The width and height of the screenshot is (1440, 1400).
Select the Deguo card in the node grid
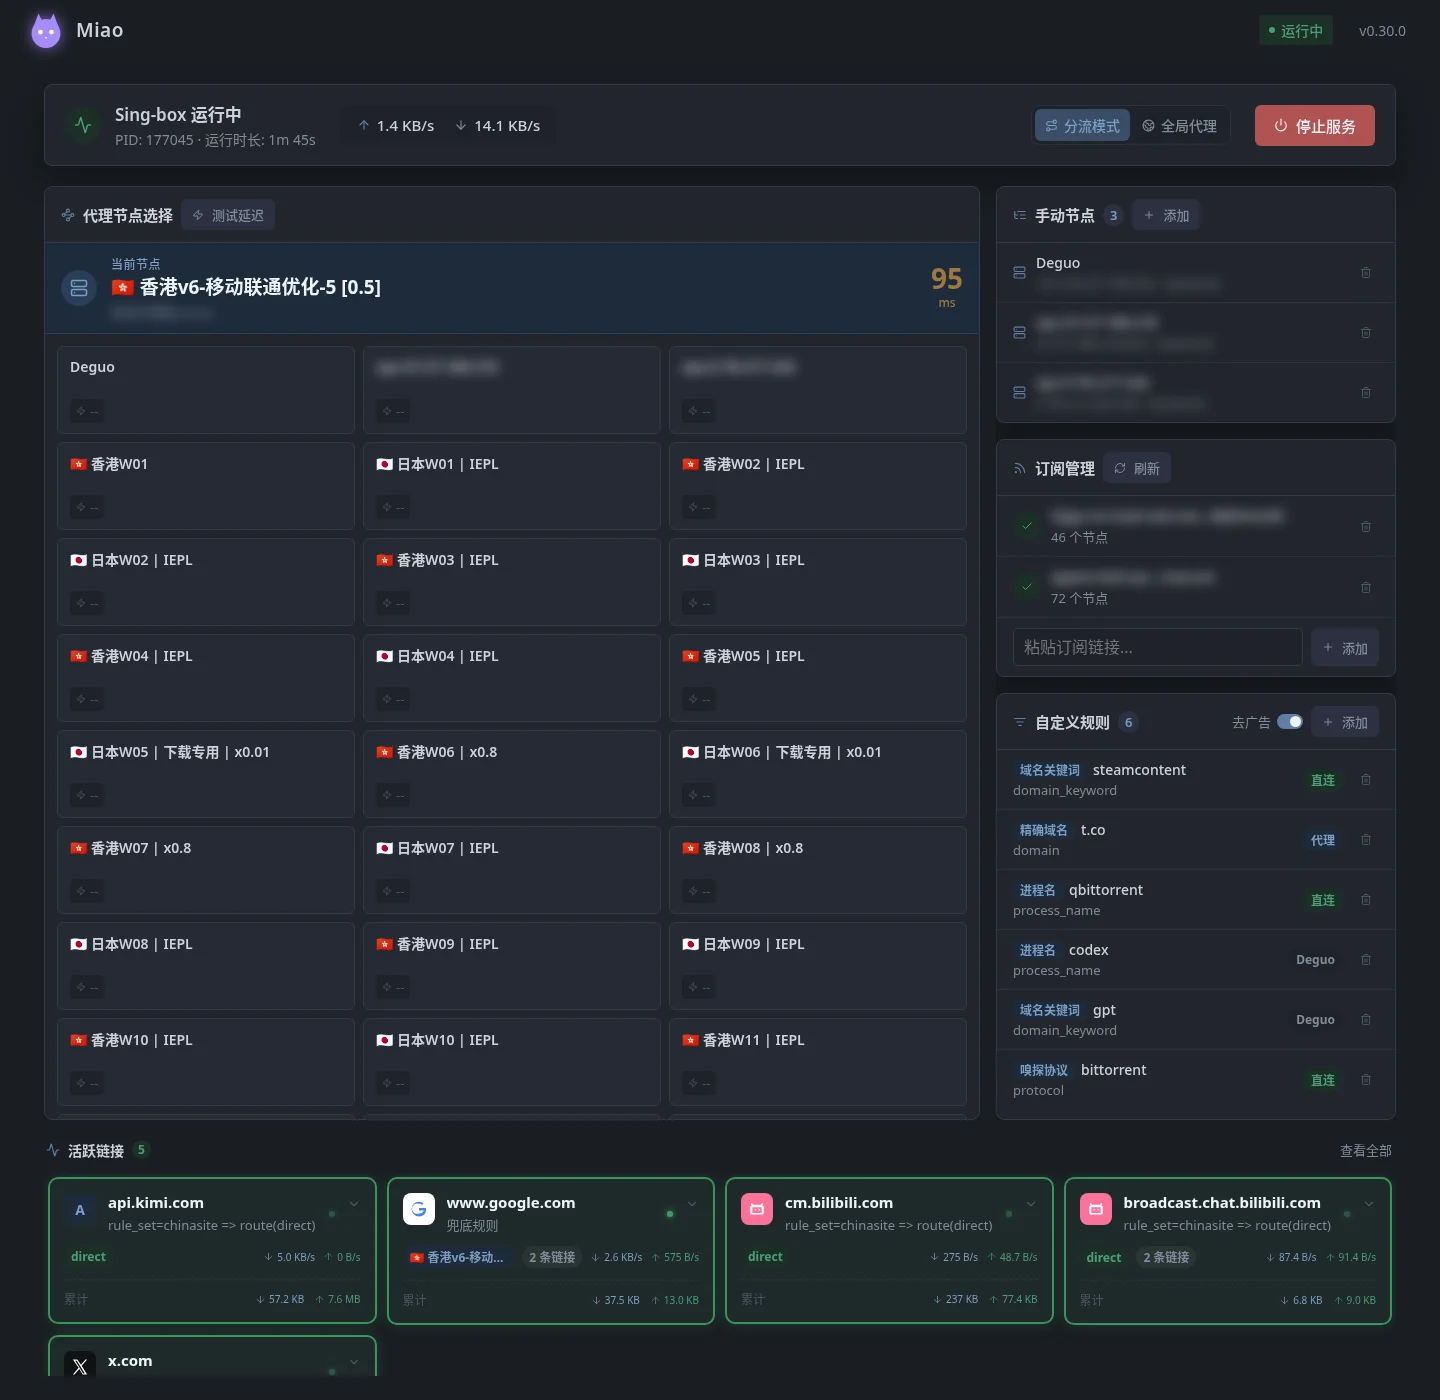(x=206, y=390)
